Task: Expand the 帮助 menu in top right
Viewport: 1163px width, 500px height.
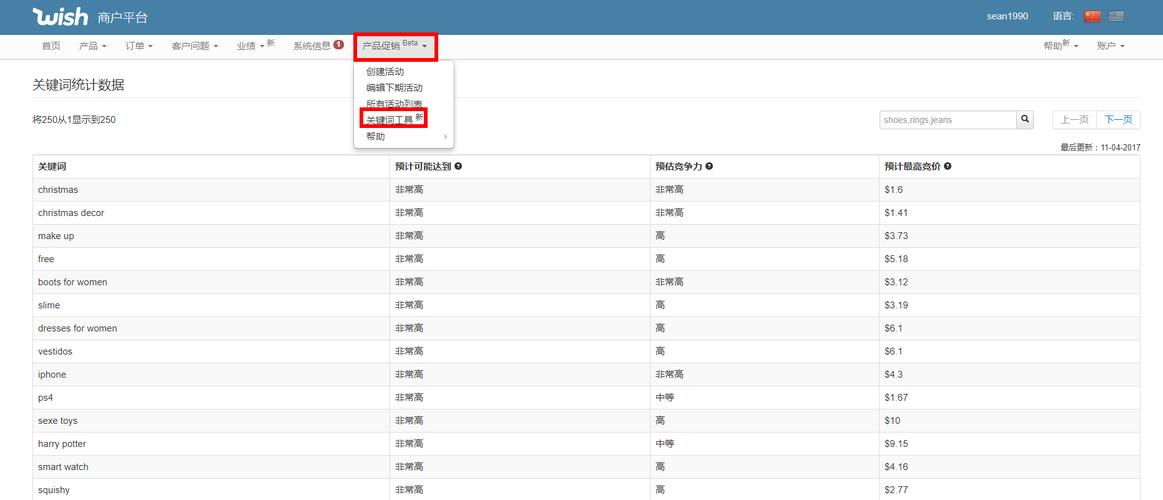Action: tap(1061, 46)
